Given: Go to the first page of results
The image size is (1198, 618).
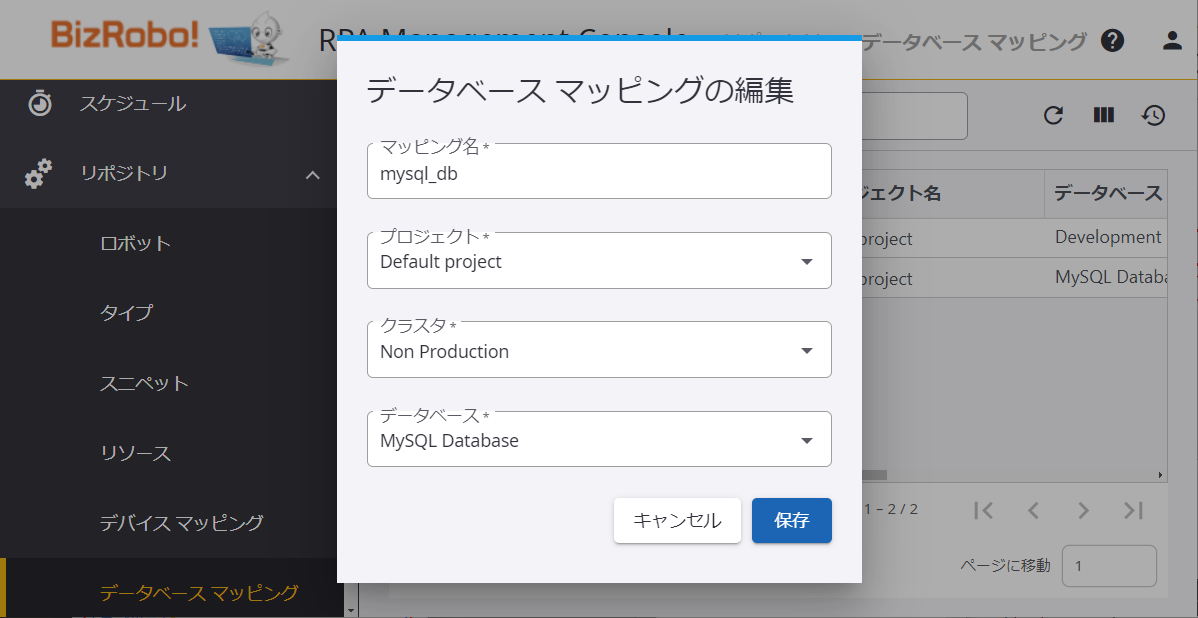Looking at the screenshot, I should coord(984,510).
